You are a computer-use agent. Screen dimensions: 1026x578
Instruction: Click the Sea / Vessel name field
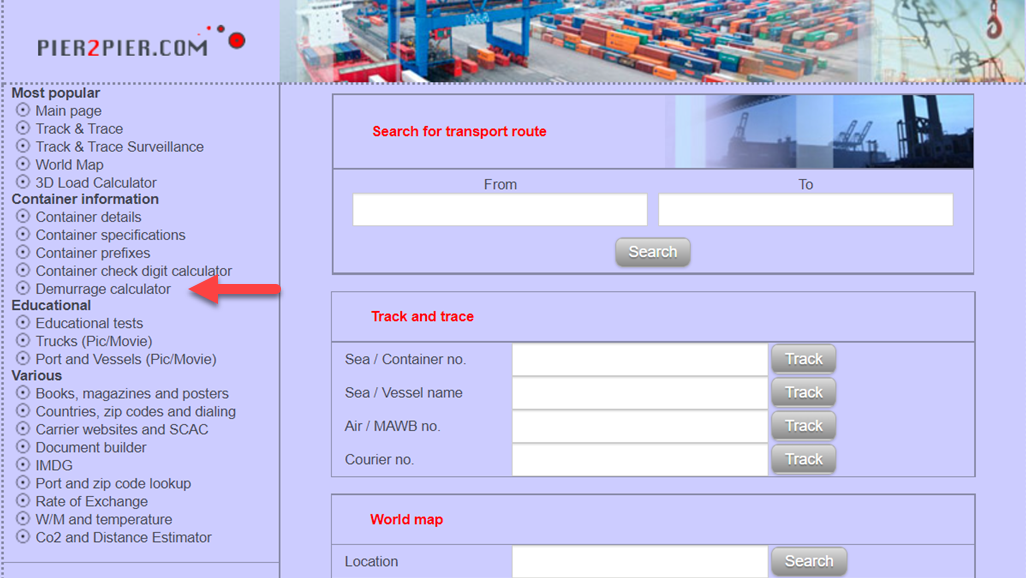[x=639, y=393]
